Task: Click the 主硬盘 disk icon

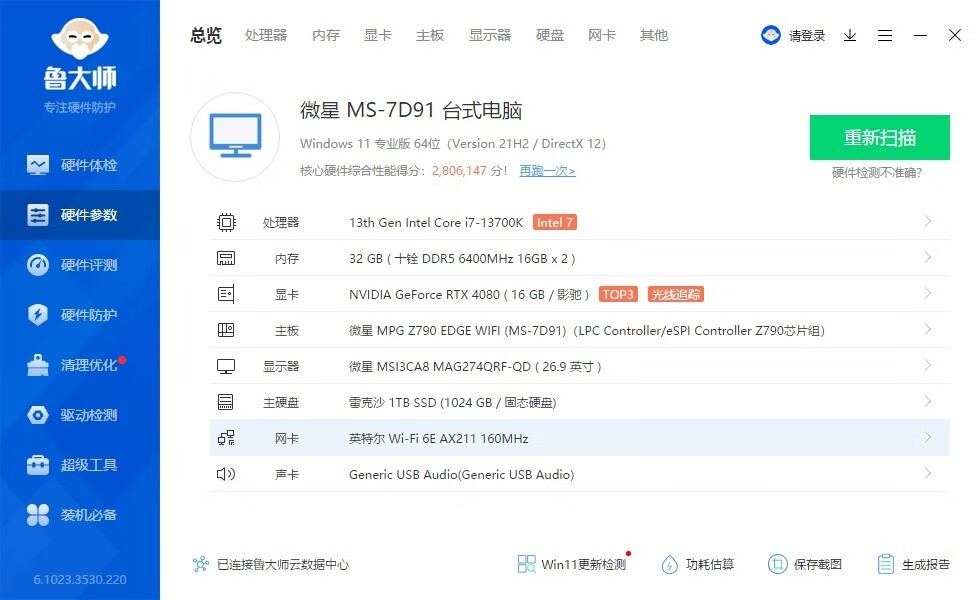Action: (226, 402)
